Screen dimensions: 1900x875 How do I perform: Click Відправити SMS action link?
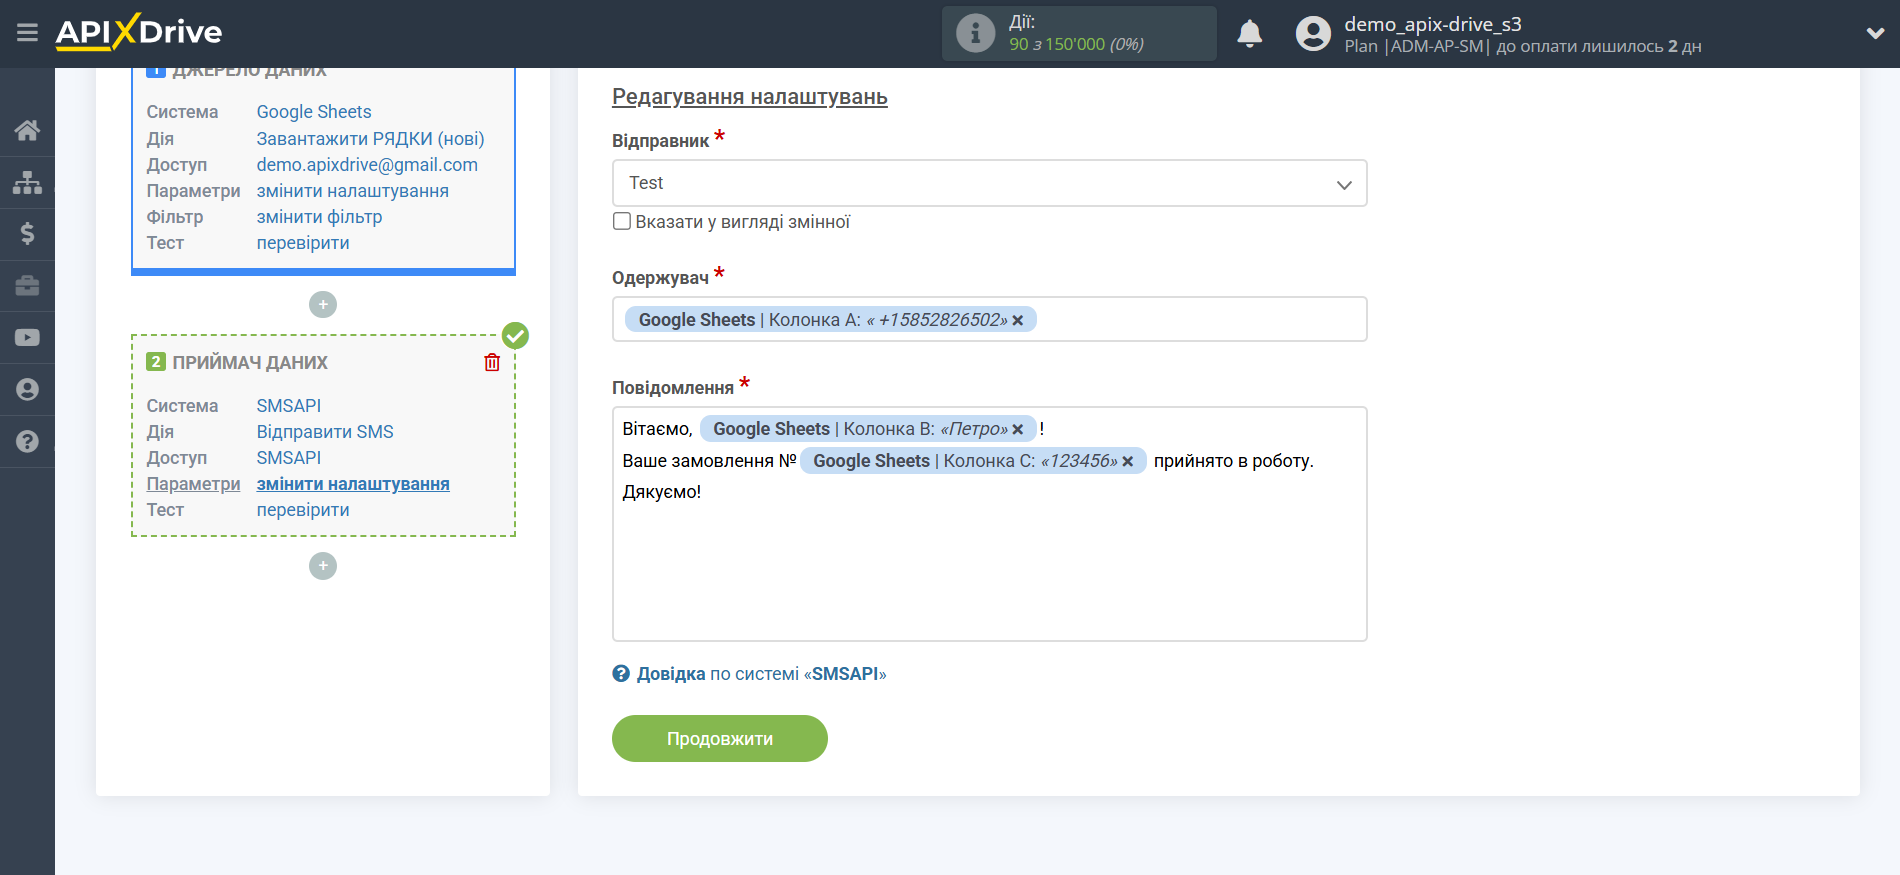tap(325, 432)
